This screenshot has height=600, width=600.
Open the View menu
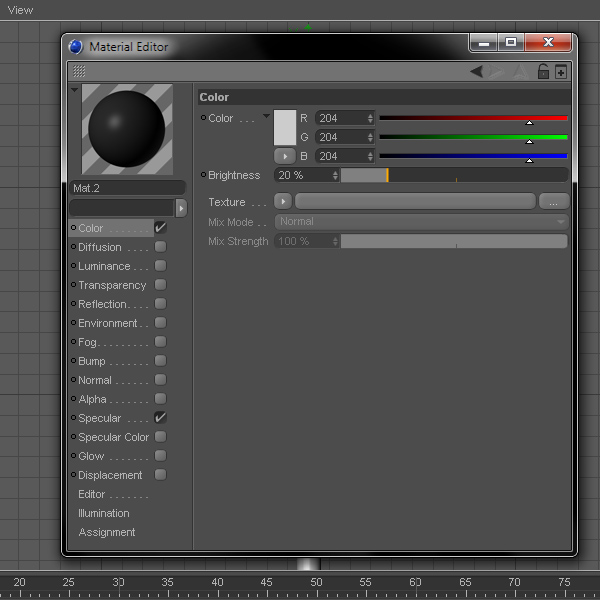[x=20, y=10]
